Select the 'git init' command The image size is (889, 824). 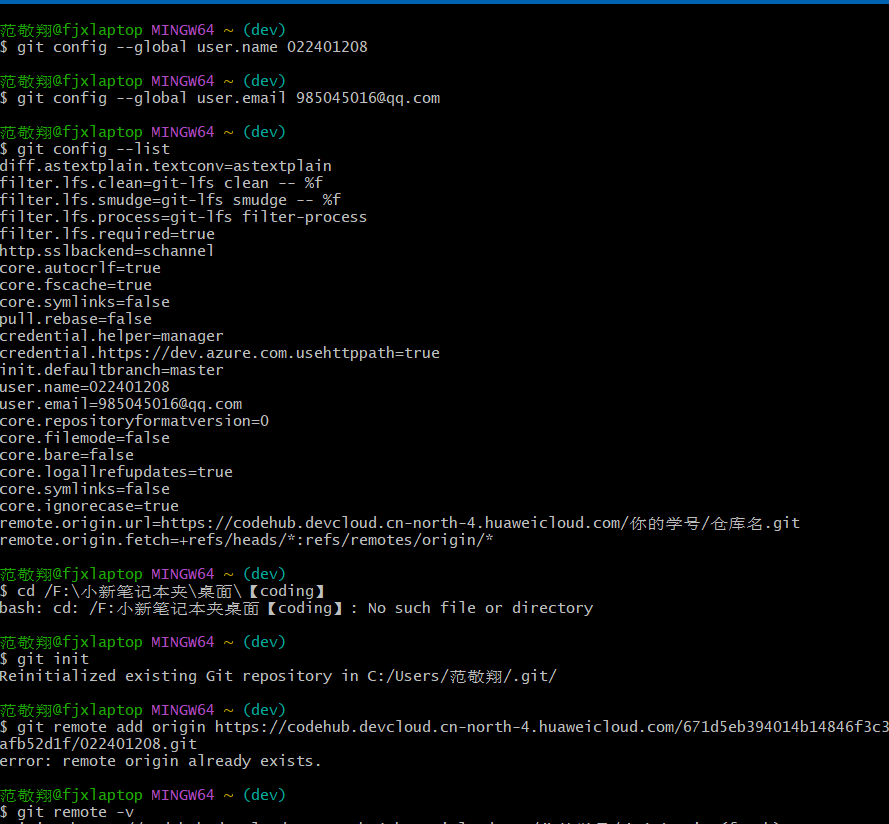tap(53, 660)
